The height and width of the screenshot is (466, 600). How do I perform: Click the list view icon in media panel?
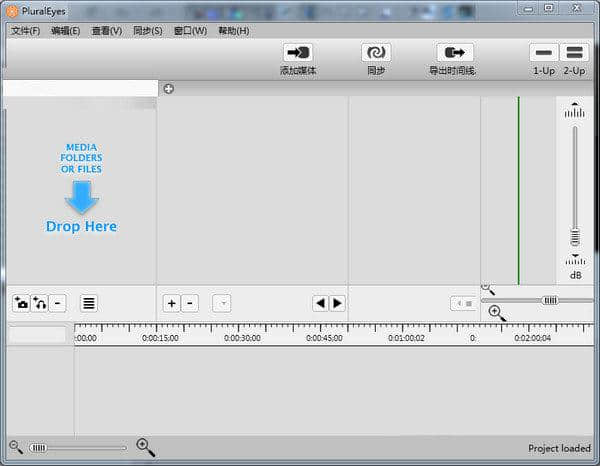click(89, 303)
